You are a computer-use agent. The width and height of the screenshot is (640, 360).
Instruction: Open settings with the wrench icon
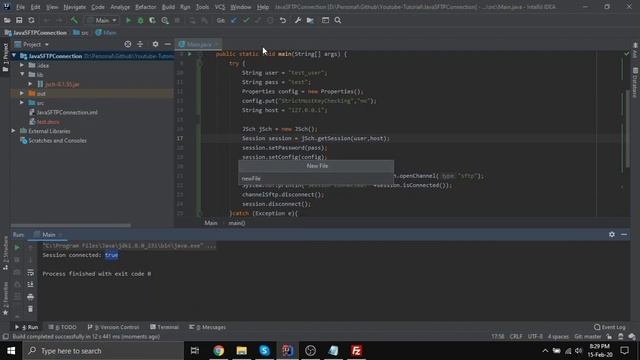pos(298,20)
